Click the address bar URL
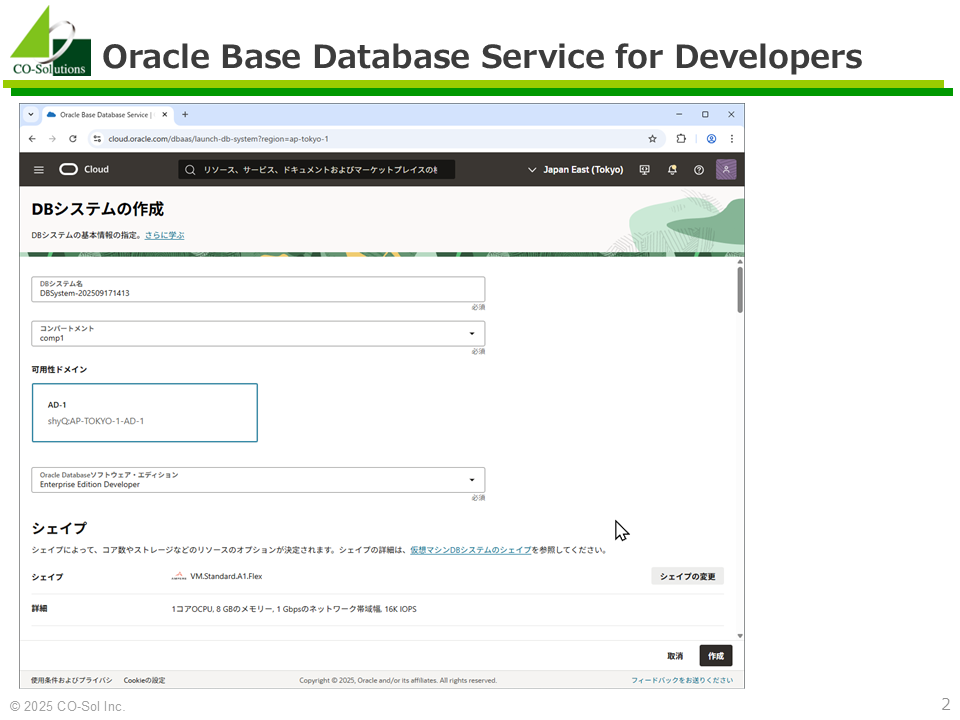 click(x=219, y=139)
